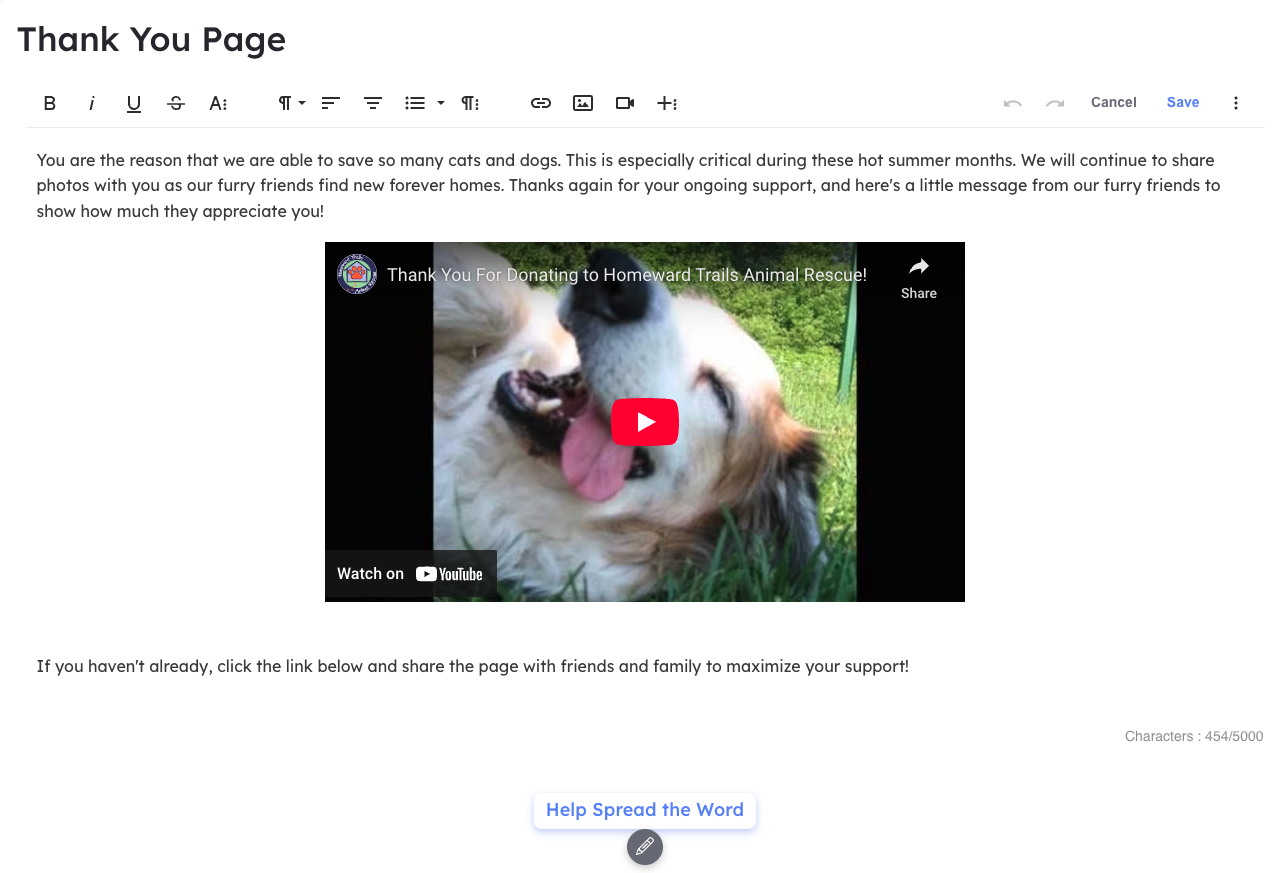Open paragraph format dropdown
The image size is (1275, 873).
coord(291,103)
